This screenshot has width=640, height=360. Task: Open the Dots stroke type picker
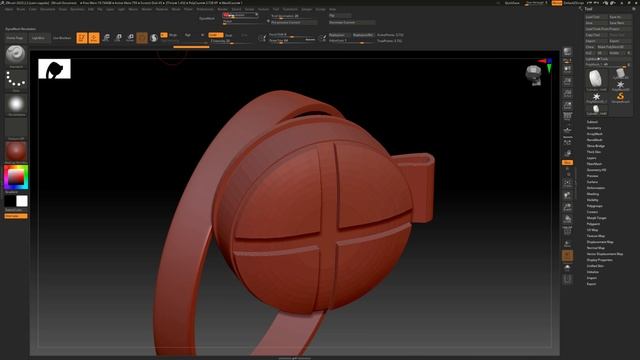coord(16,80)
